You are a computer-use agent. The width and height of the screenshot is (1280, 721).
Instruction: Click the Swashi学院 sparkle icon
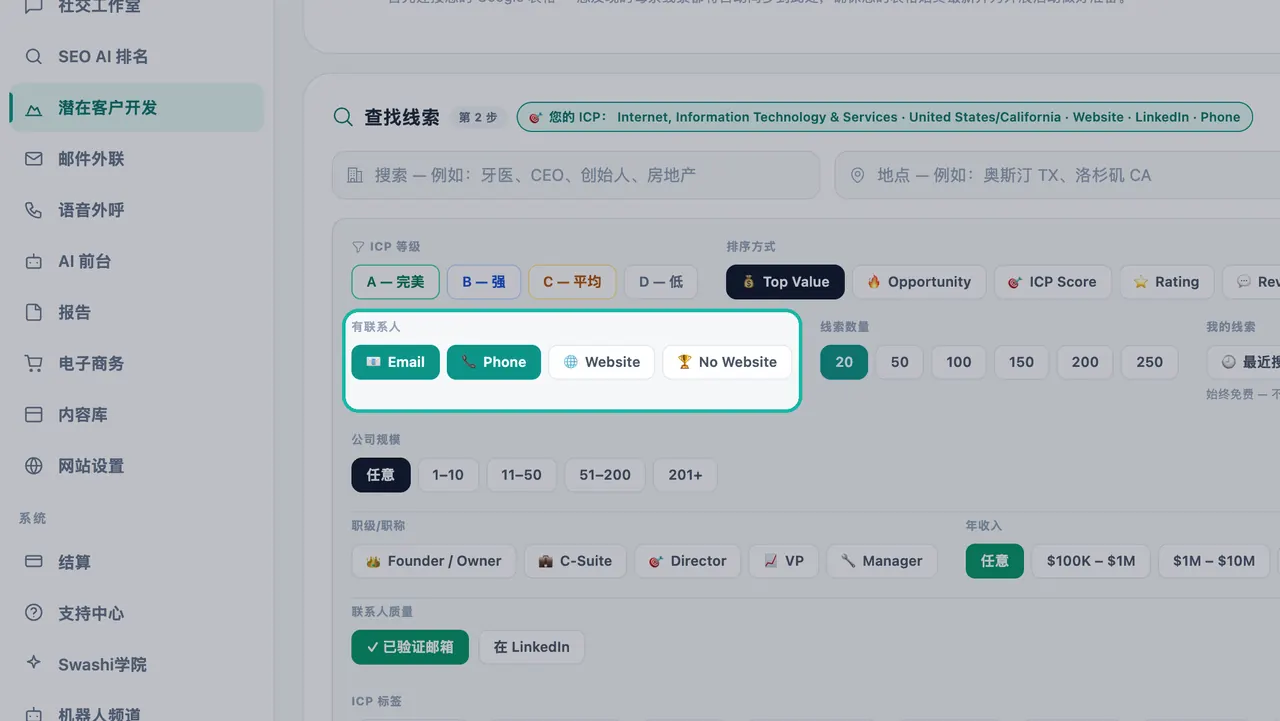[x=34, y=663]
